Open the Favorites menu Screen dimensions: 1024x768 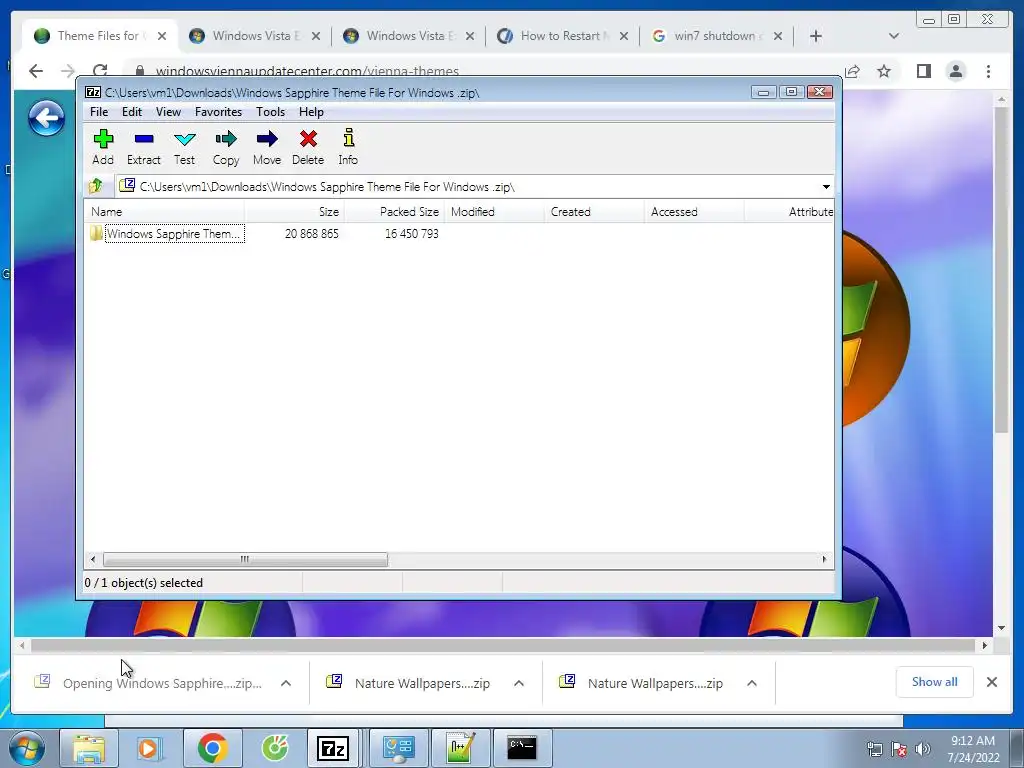click(218, 112)
